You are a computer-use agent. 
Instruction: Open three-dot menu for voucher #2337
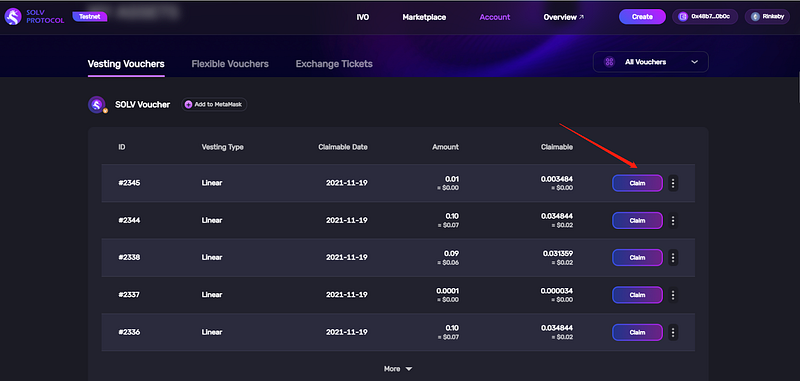coord(673,295)
